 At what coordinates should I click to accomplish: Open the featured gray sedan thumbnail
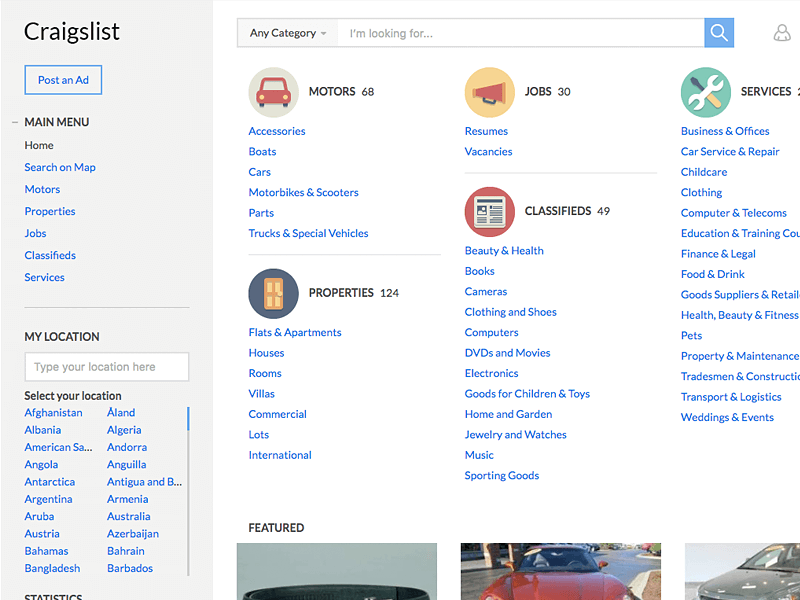coord(742,571)
